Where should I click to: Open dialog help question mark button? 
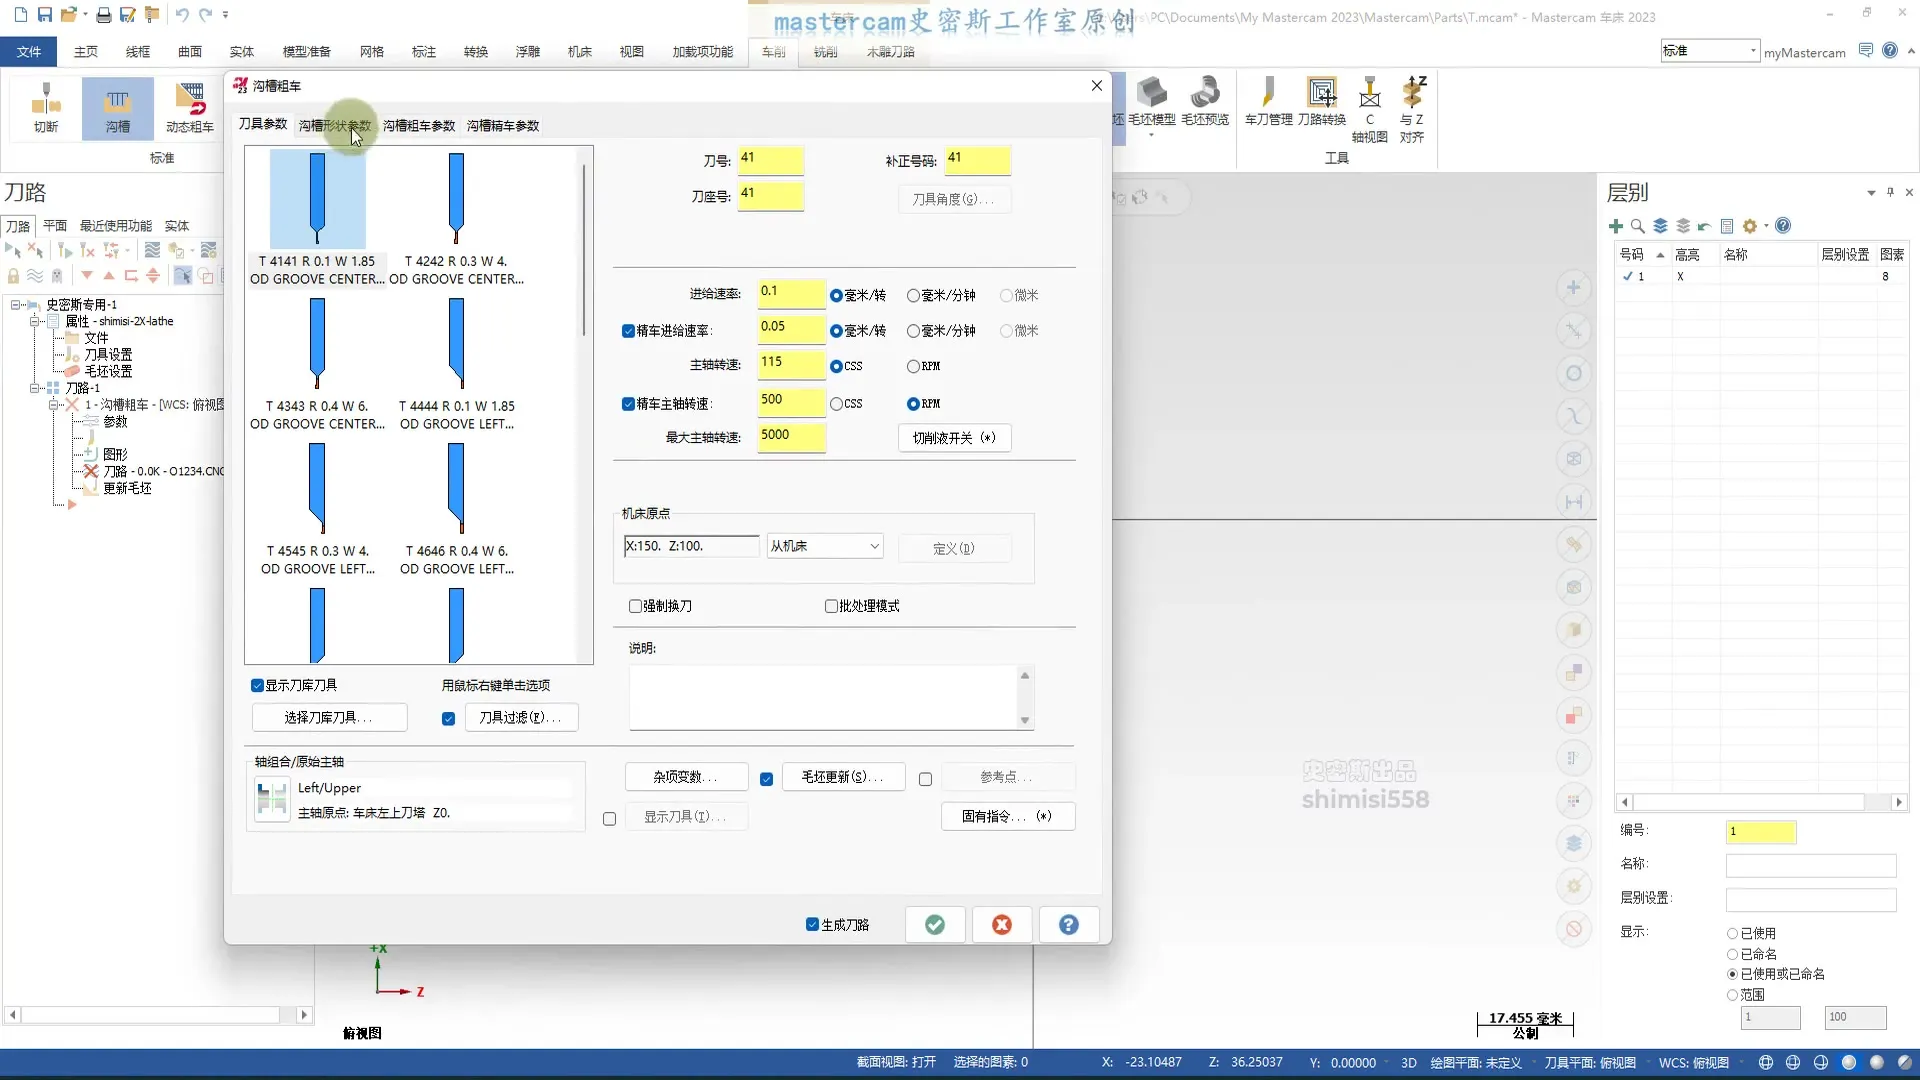(x=1068, y=925)
